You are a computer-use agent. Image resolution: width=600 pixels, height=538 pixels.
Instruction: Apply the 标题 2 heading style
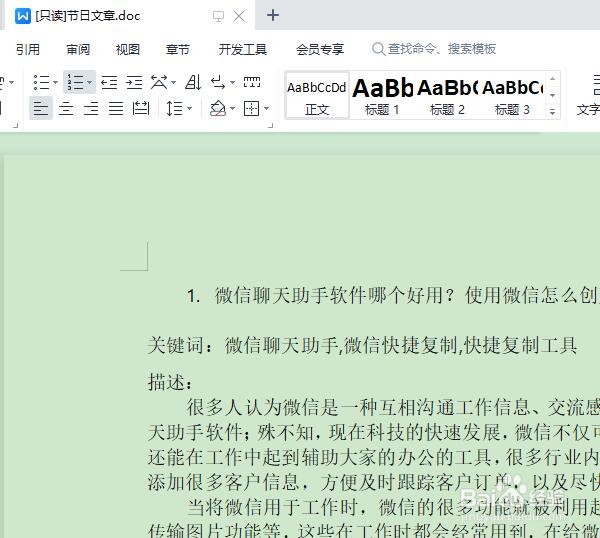(447, 96)
